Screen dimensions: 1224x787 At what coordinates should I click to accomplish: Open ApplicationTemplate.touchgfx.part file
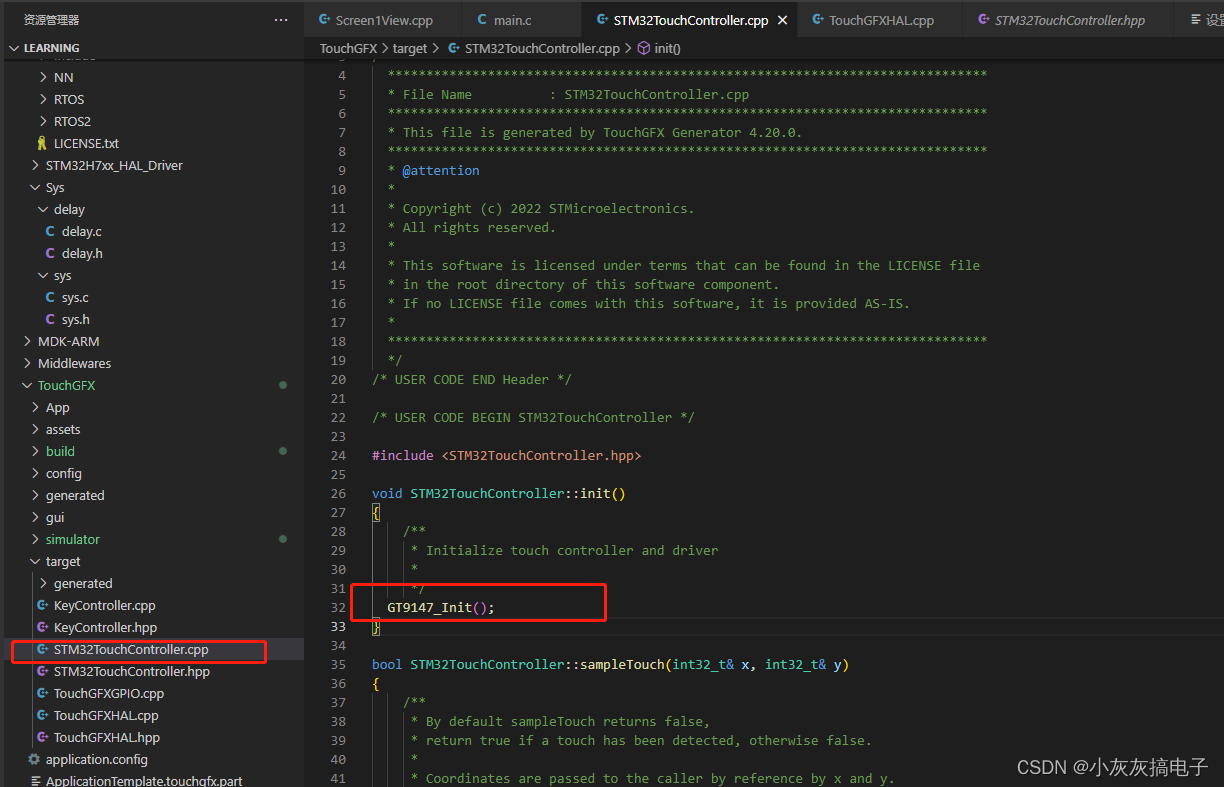point(144,781)
